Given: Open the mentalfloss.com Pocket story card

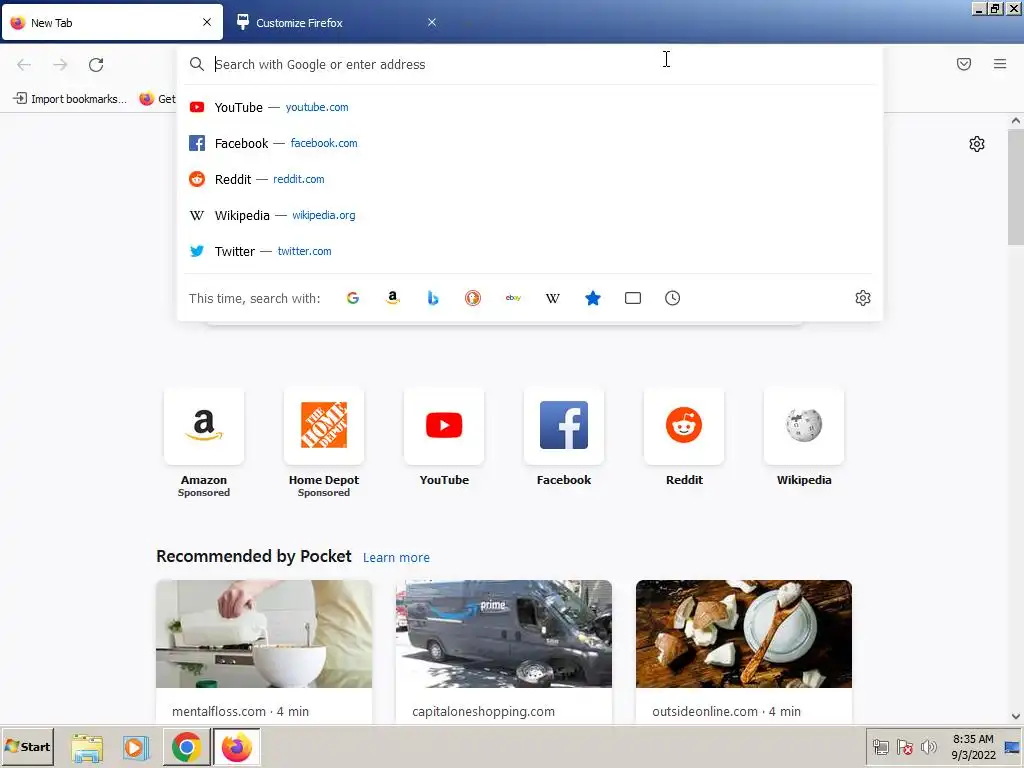Looking at the screenshot, I should (264, 651).
